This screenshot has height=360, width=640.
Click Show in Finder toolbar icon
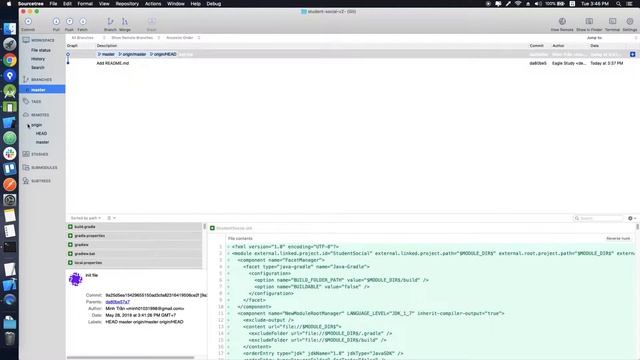pos(589,21)
